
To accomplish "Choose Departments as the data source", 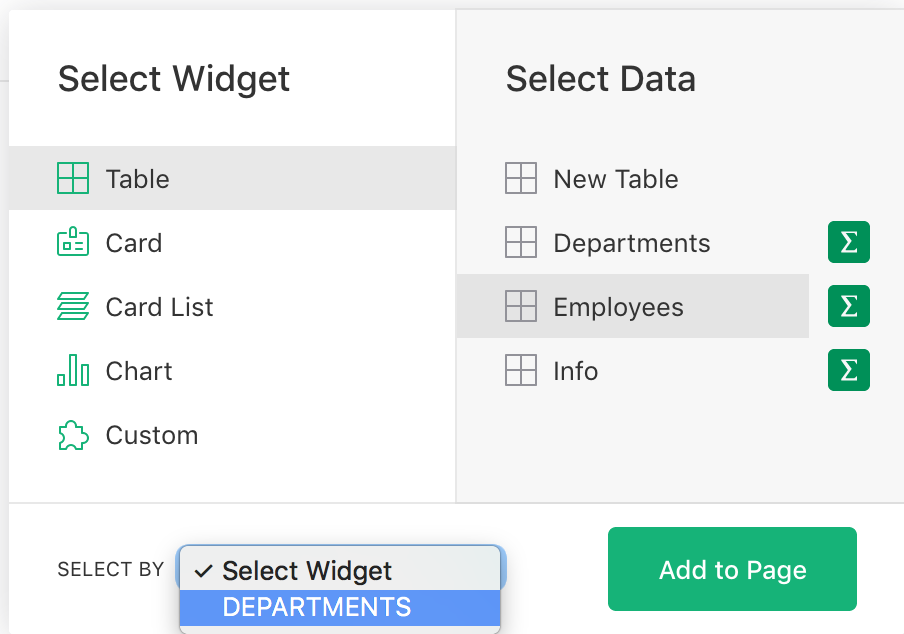I will click(631, 242).
